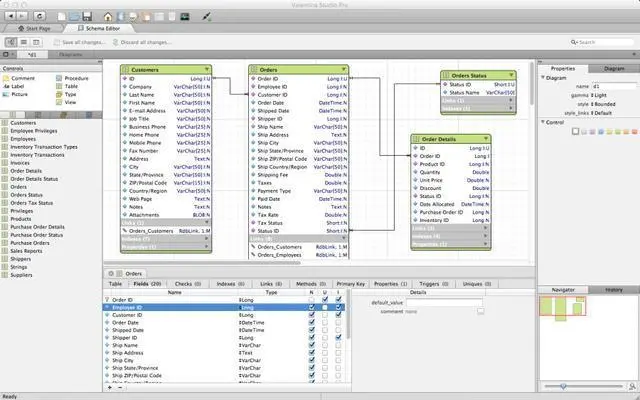The height and width of the screenshot is (400, 640).
Task: Click the refresh icon in toolbar
Action: click(40, 16)
